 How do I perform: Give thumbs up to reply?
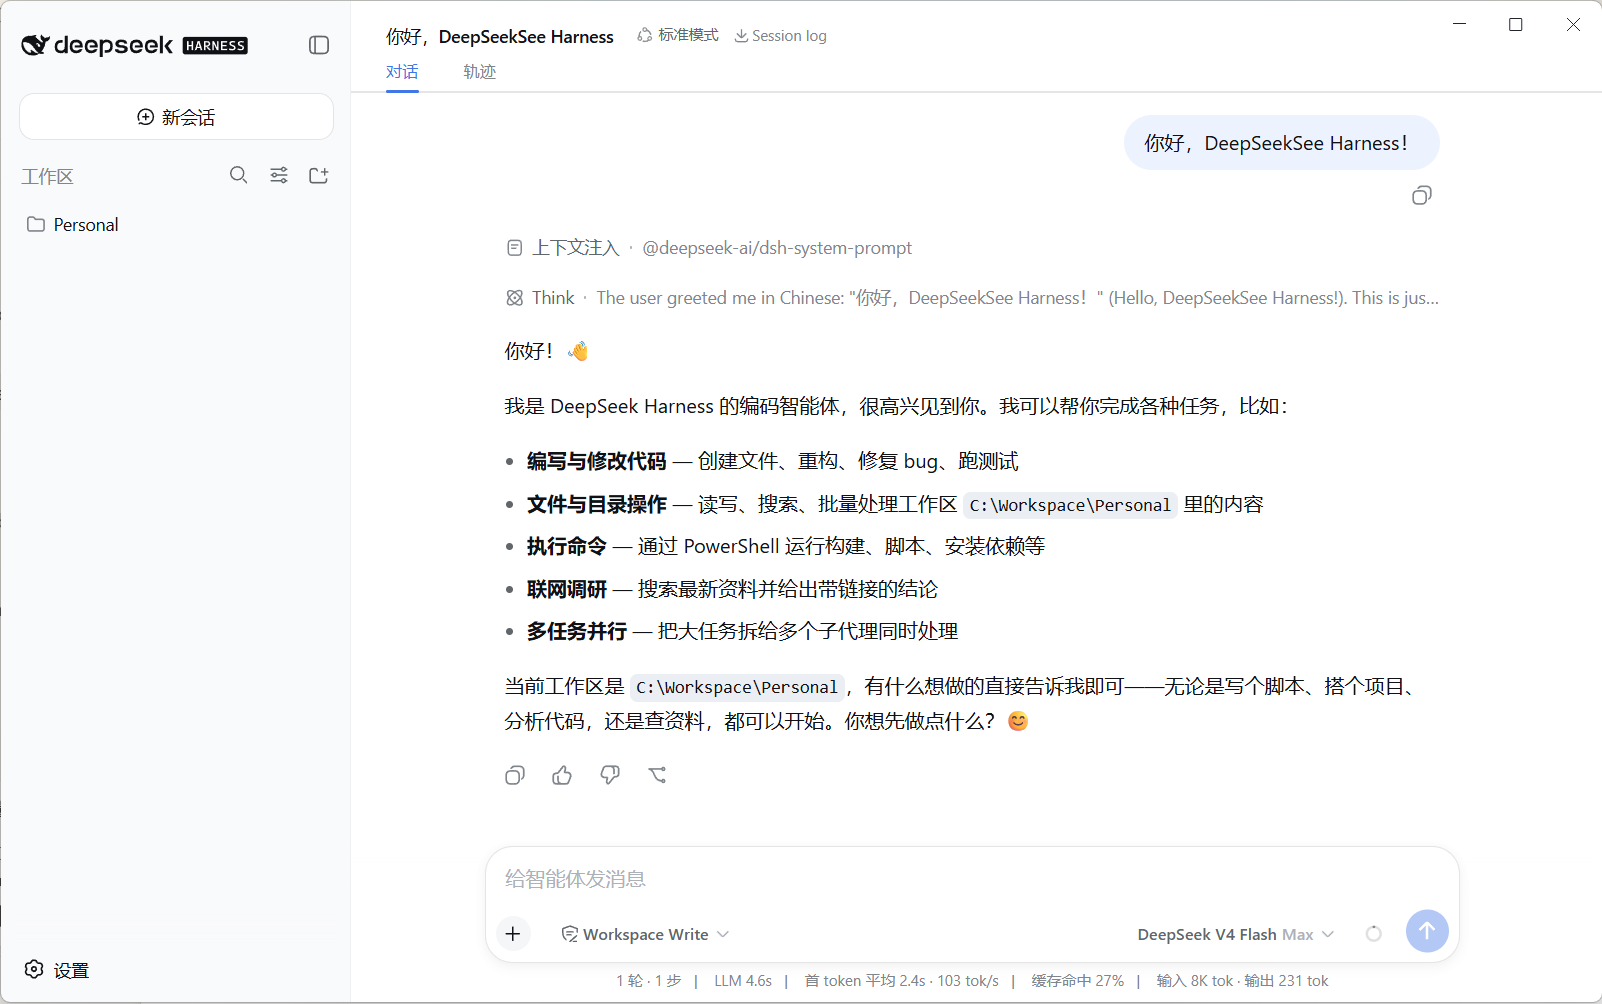click(x=562, y=775)
